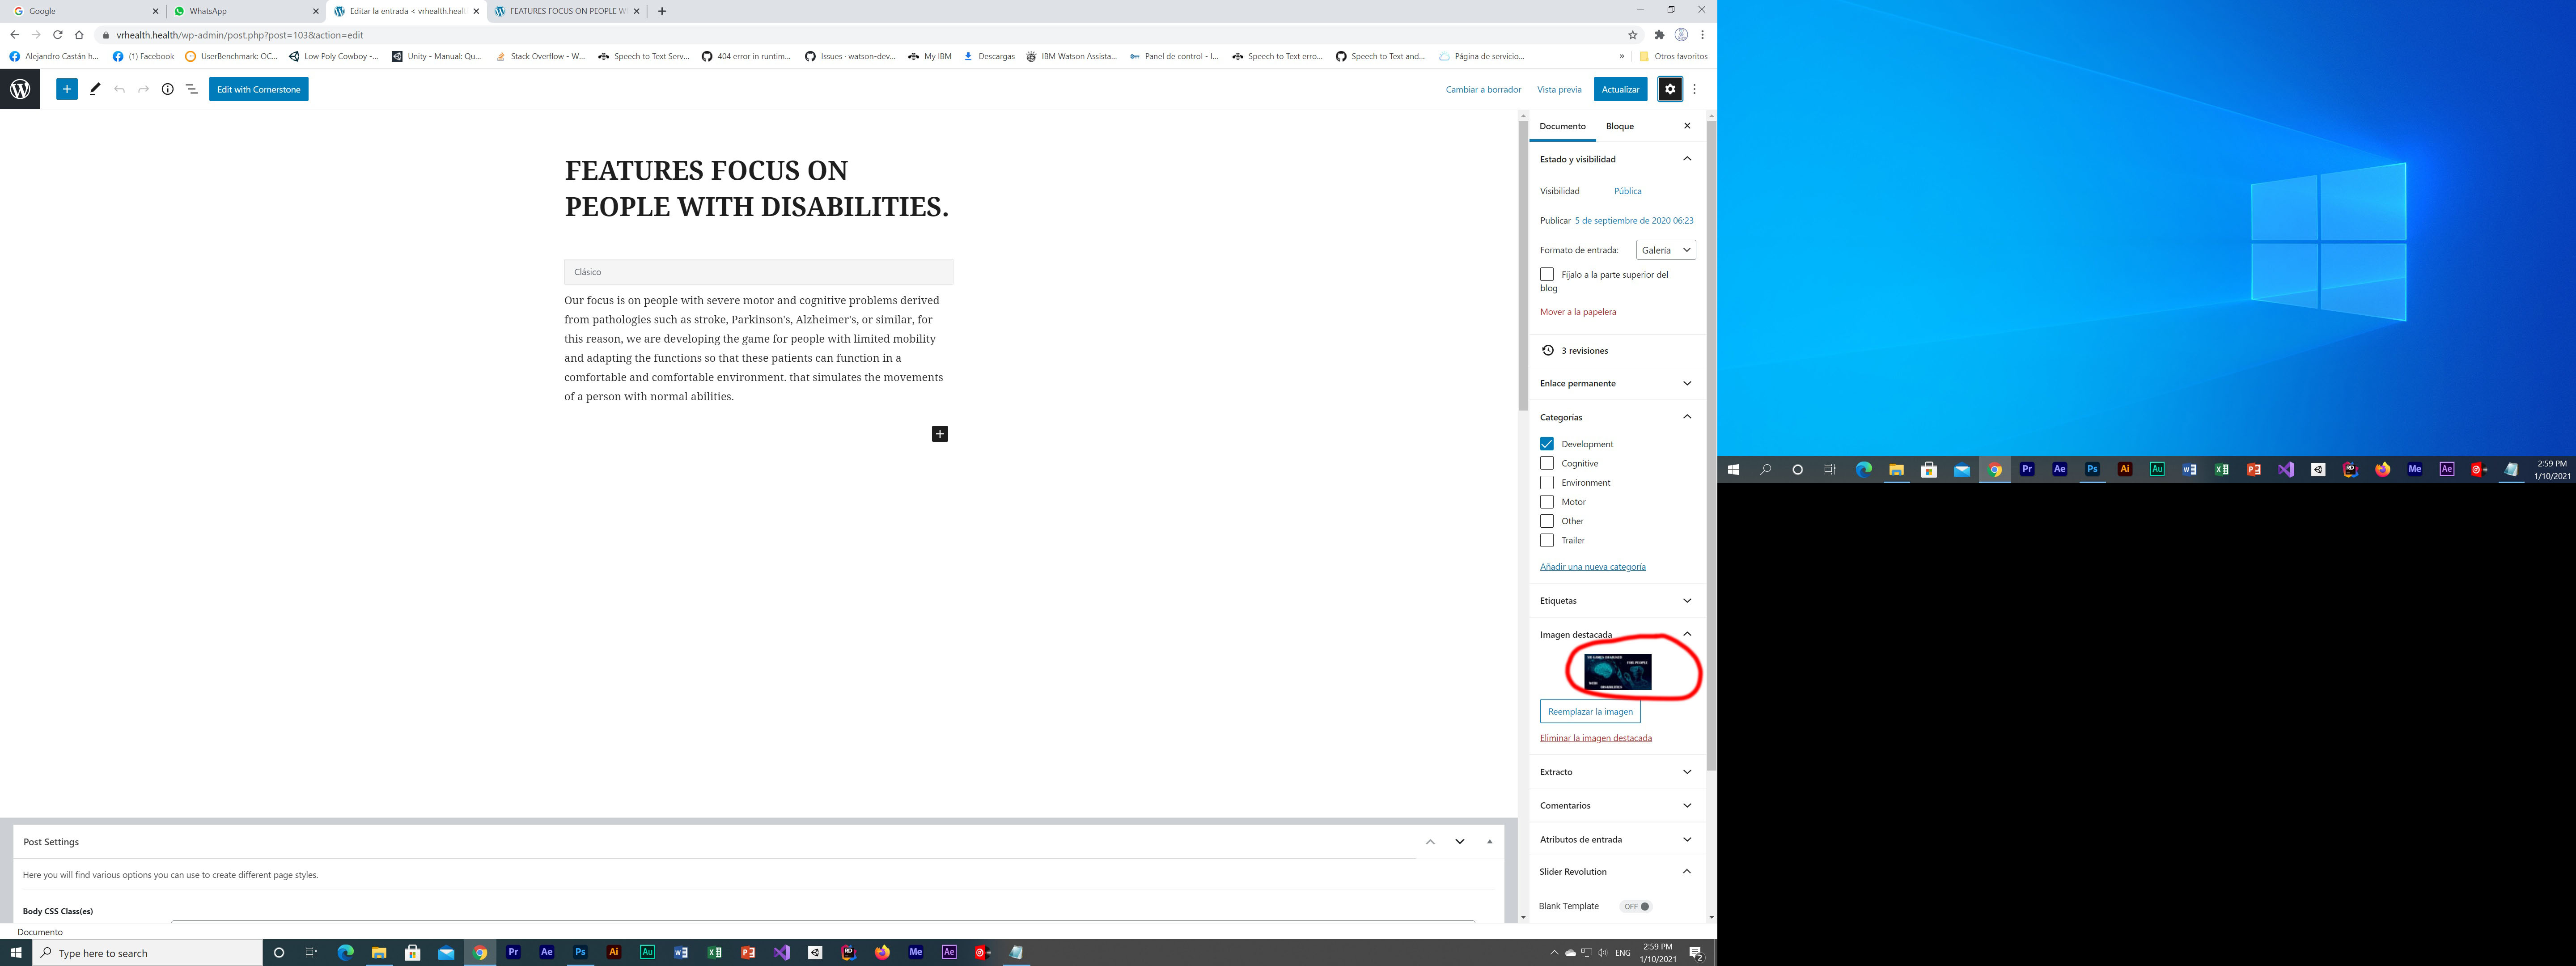Screen dimensions: 2576x966
Task: Check the Other category
Action: pos(1547,521)
